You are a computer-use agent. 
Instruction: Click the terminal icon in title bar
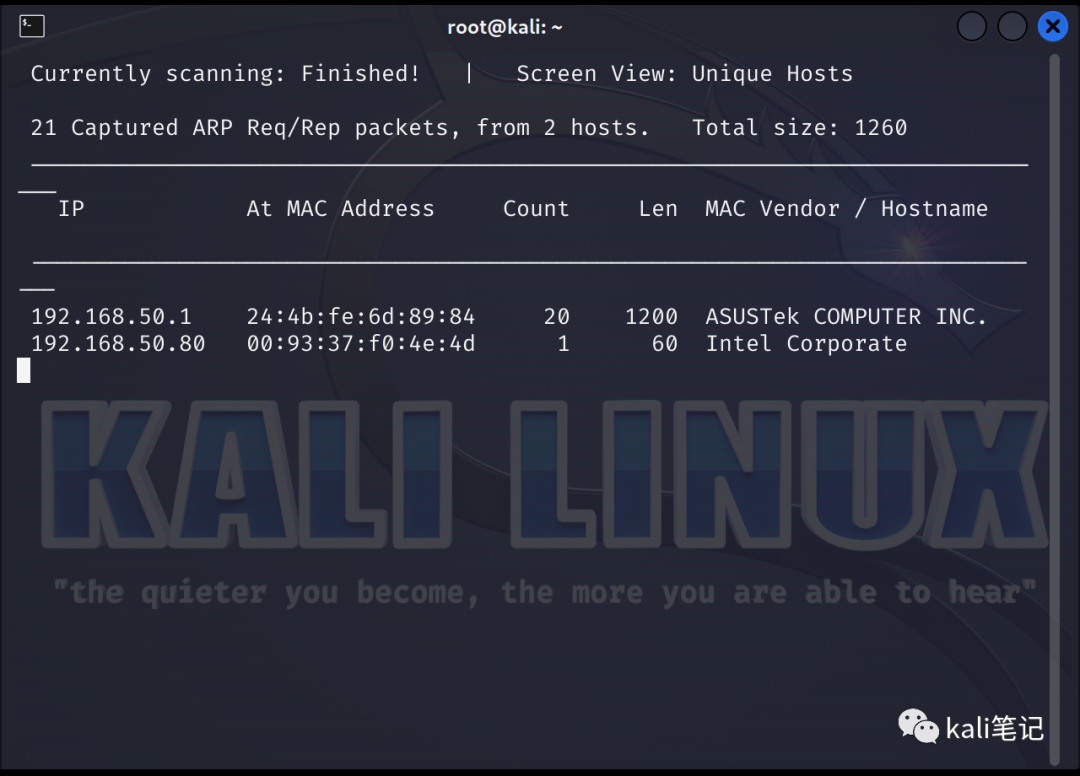32,26
